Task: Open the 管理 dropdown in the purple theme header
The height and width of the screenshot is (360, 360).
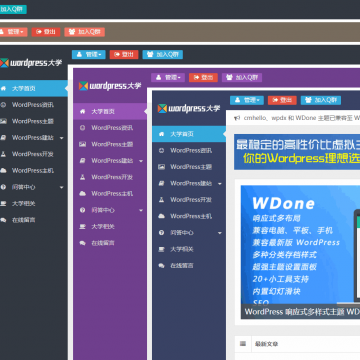Action: coord(168,78)
